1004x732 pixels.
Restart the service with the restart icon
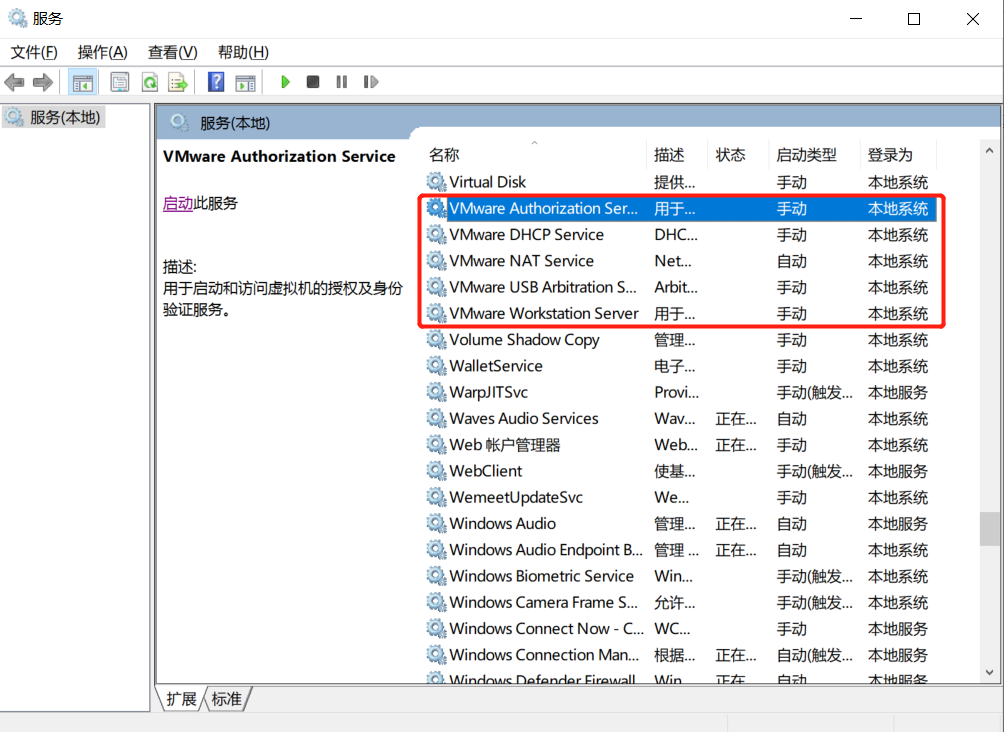(370, 82)
